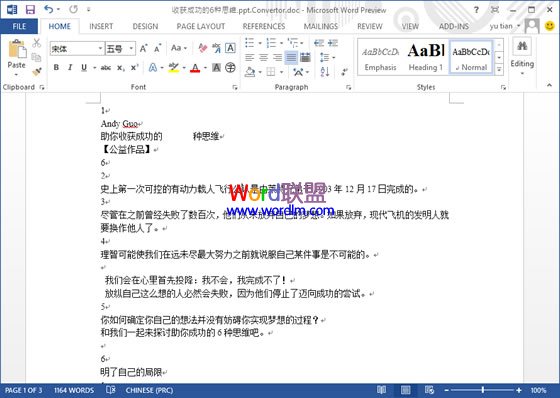This screenshot has height=398, width=560.
Task: Click the 1164 WORDS count
Action: click(x=74, y=390)
